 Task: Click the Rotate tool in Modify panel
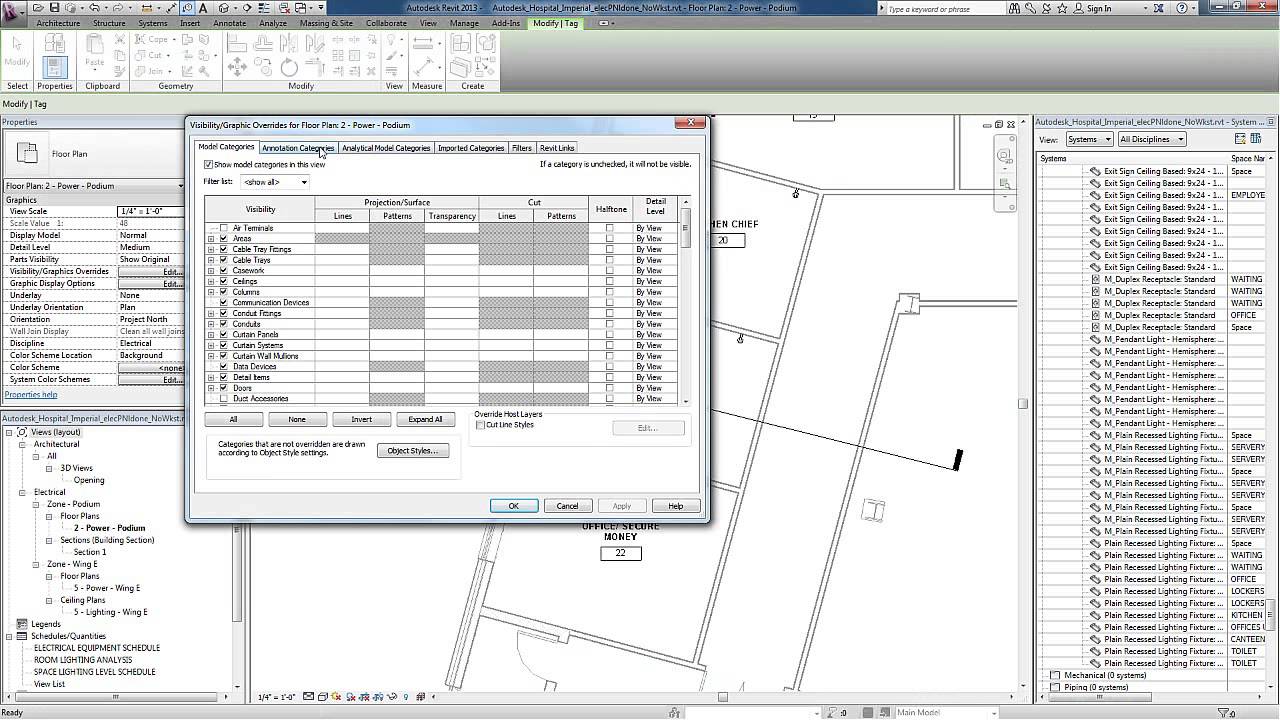click(x=289, y=67)
